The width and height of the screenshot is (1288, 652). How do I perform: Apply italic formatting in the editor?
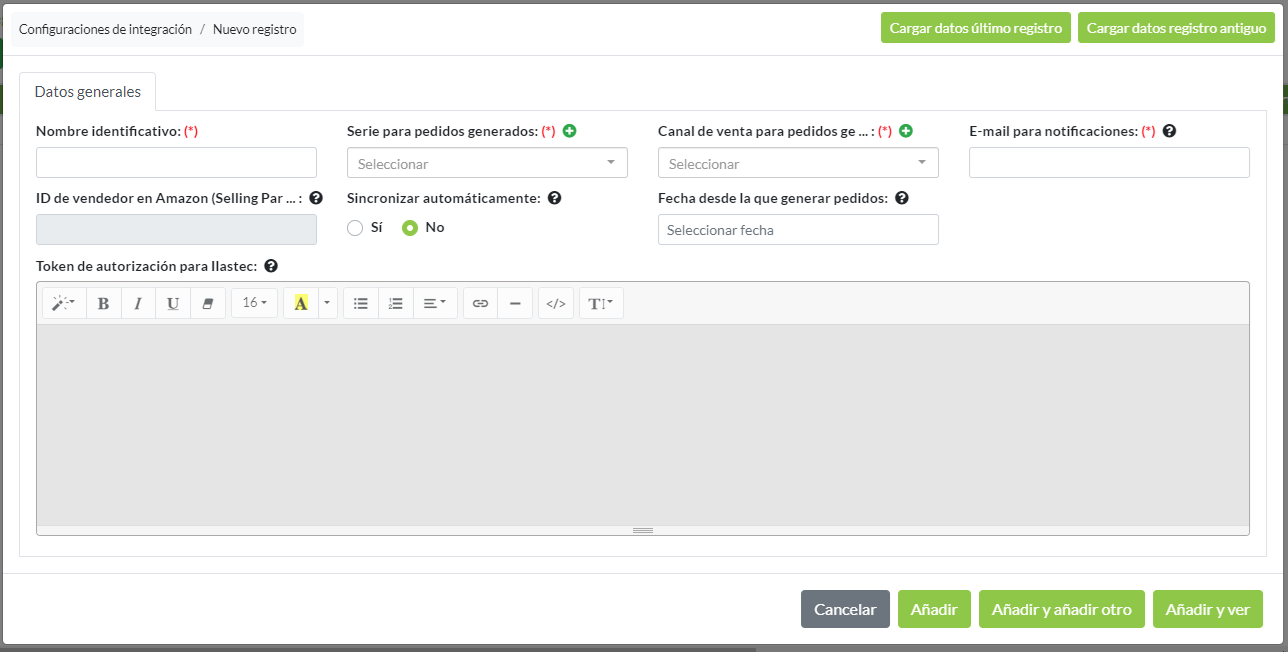pos(138,303)
